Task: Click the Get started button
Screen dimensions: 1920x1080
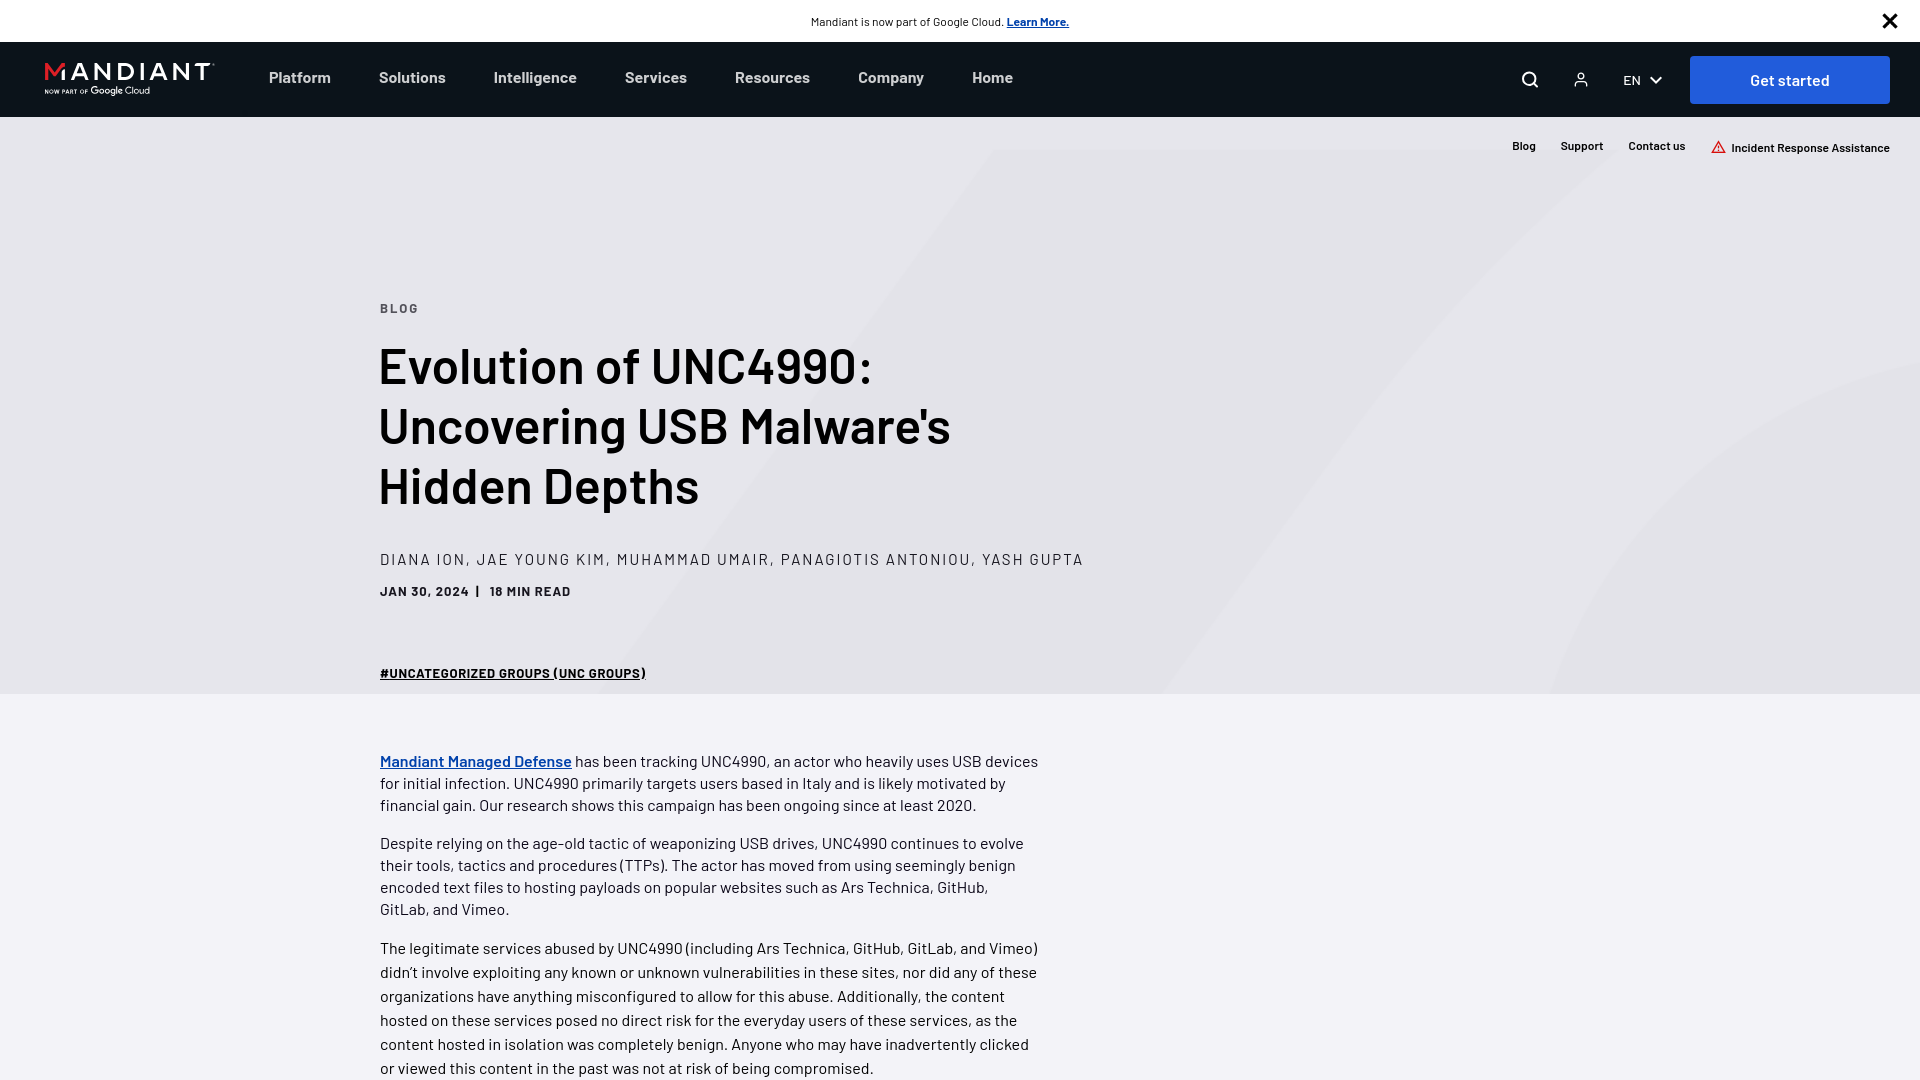Action: point(1789,79)
